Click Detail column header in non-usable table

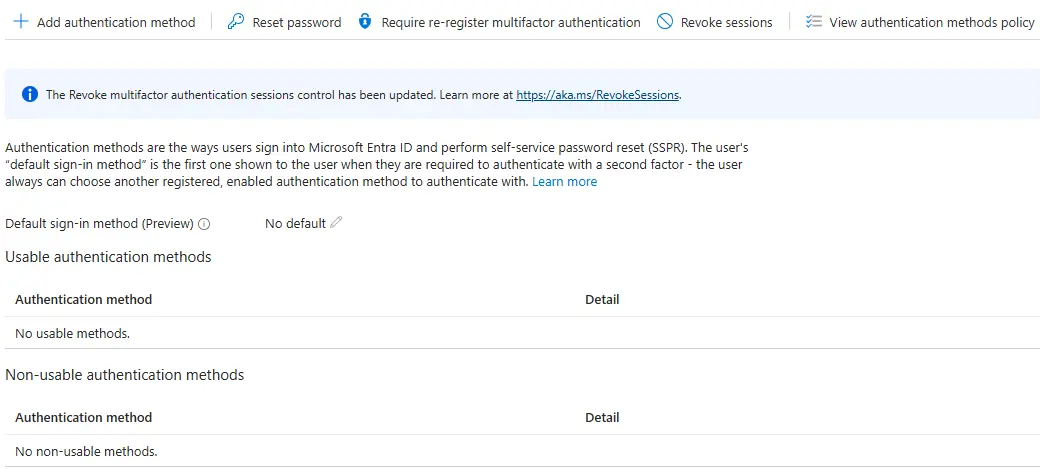(x=602, y=417)
